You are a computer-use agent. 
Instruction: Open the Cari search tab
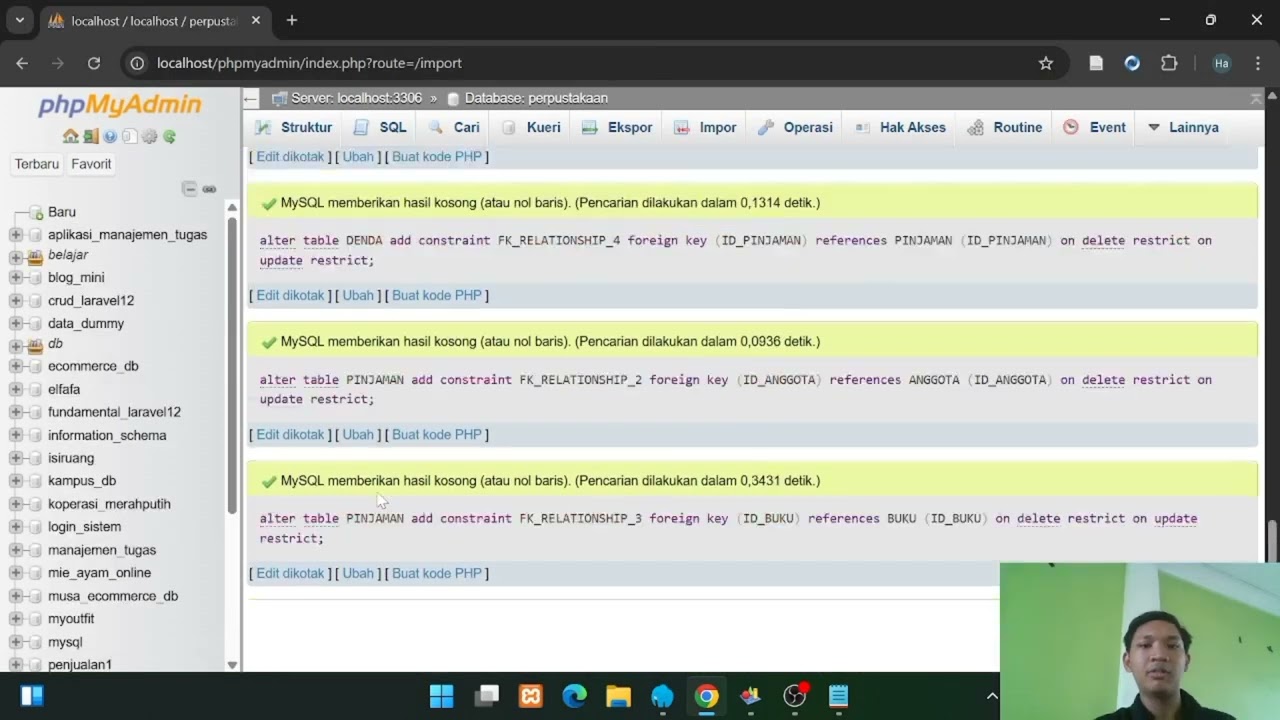coord(455,127)
